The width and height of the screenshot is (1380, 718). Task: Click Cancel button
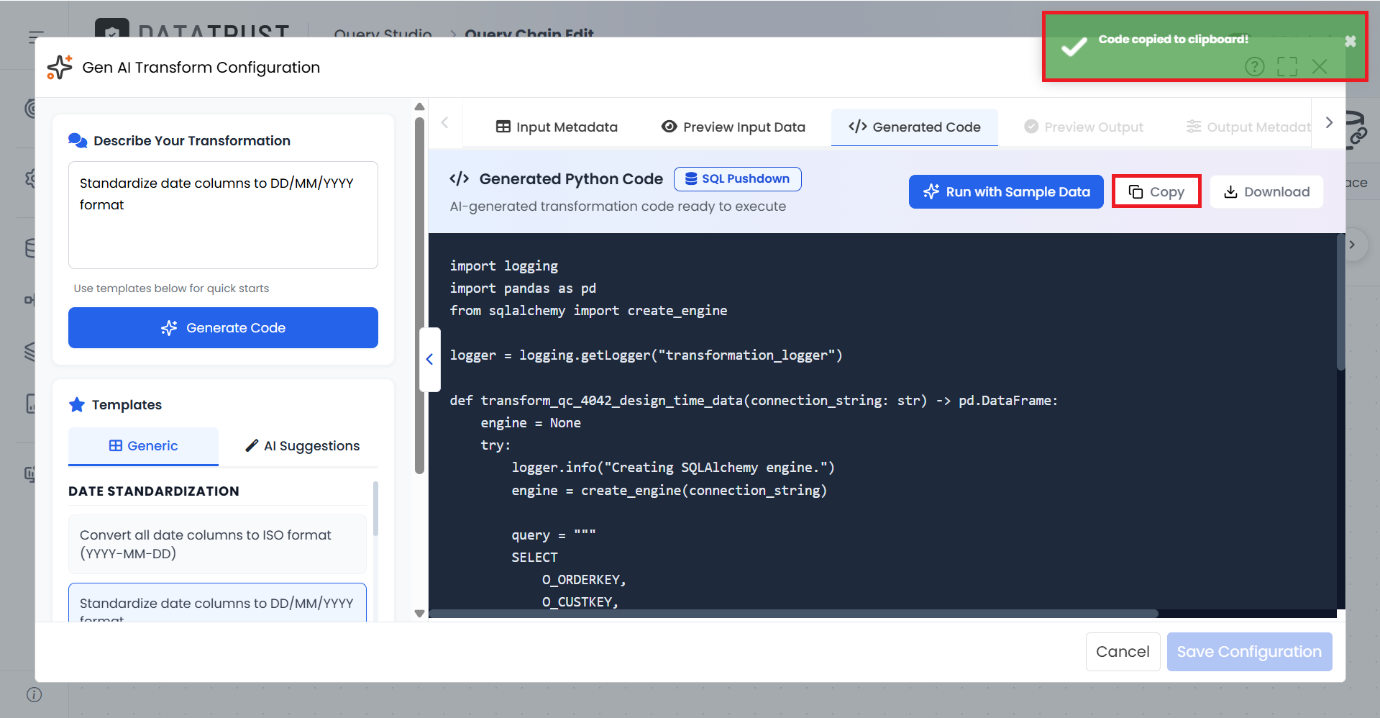(x=1123, y=652)
